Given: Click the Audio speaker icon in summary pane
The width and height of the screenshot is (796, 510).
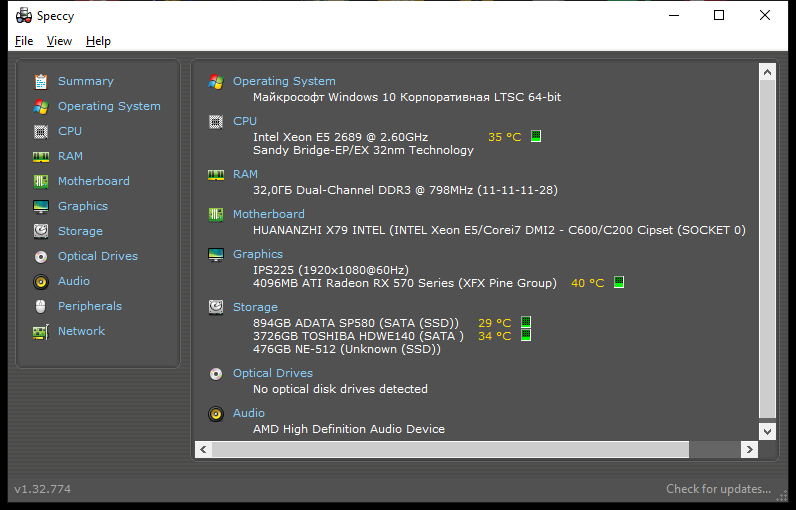Looking at the screenshot, I should point(216,414).
